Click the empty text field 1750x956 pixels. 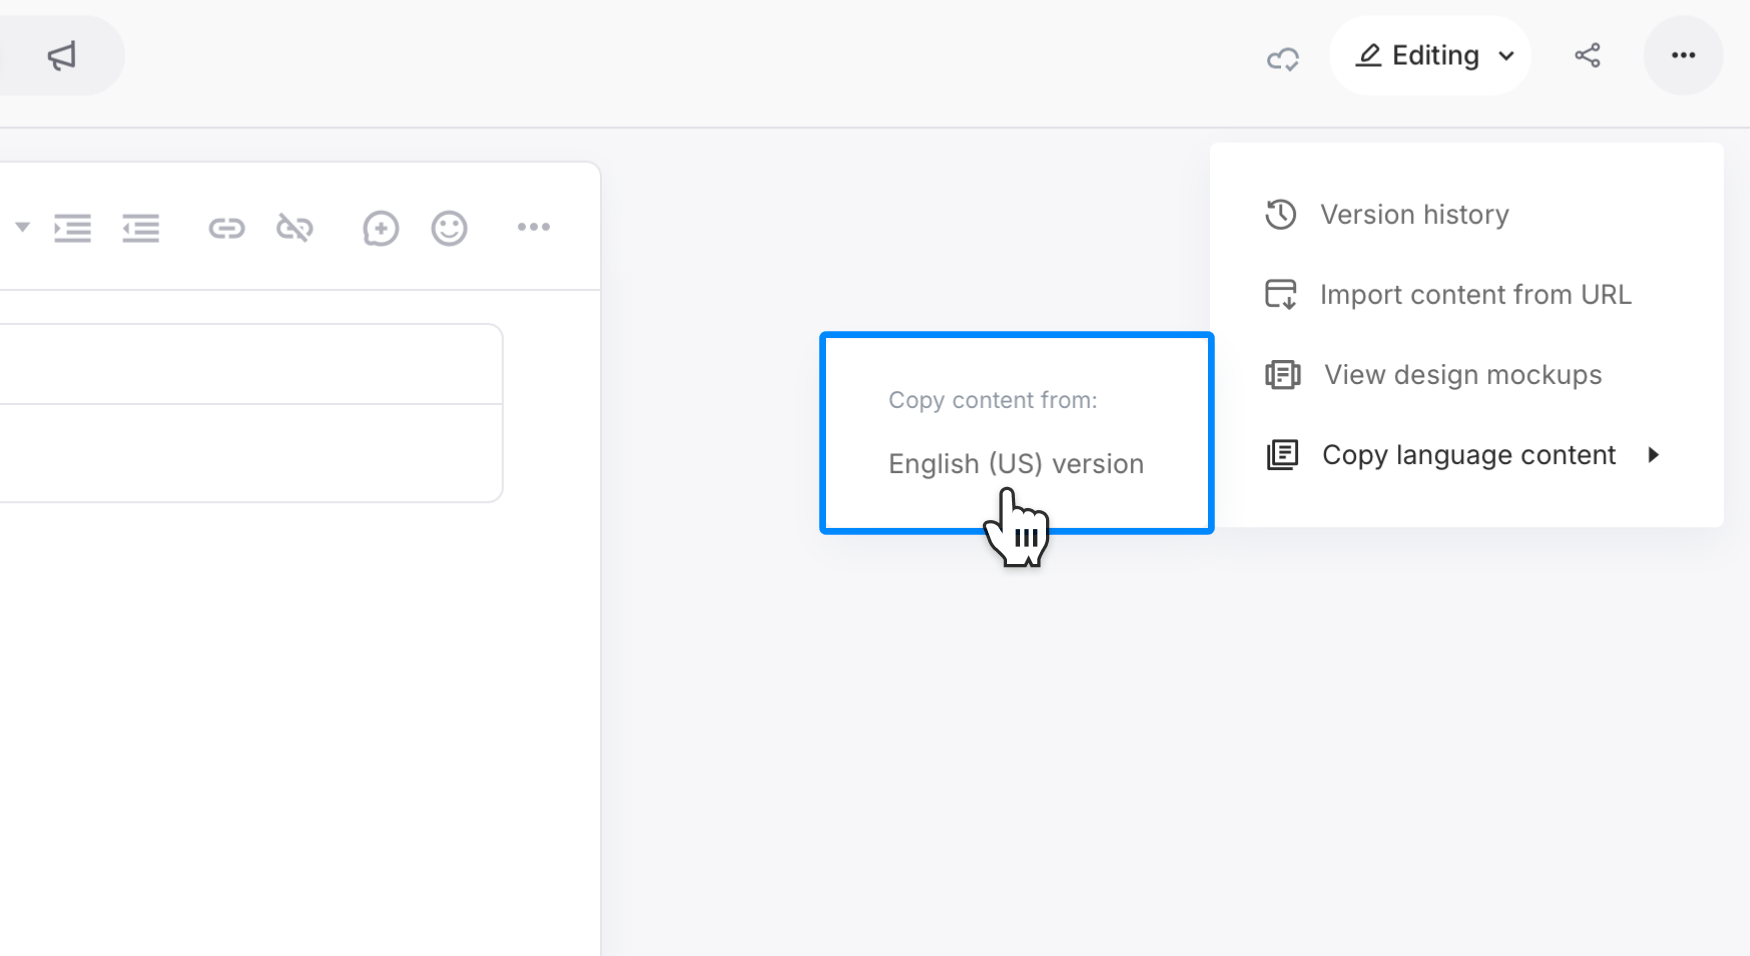(x=250, y=363)
